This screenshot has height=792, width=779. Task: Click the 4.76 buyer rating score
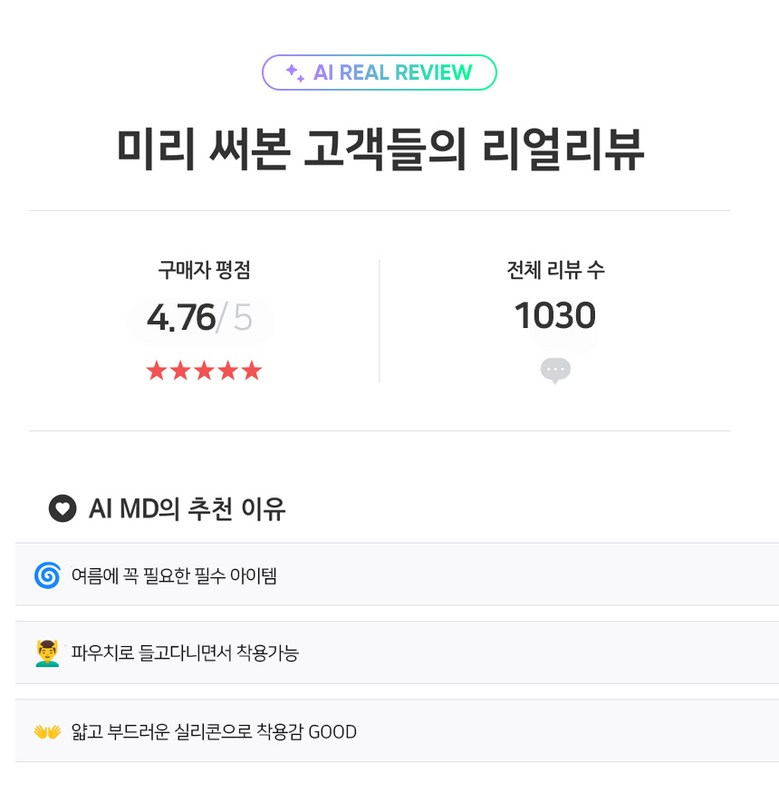pos(181,318)
